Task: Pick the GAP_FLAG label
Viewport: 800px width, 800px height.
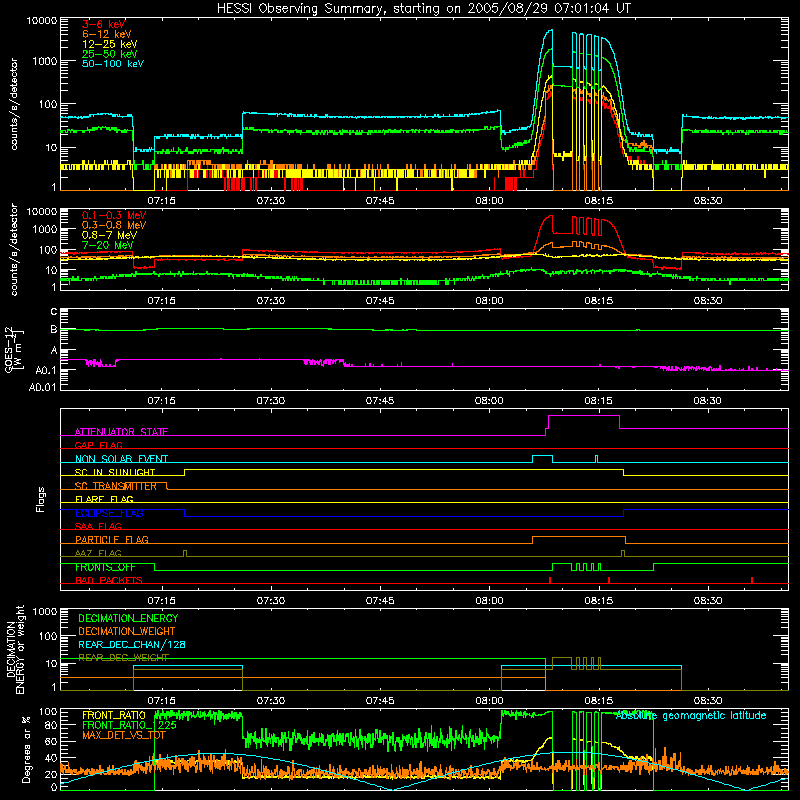Action: (99, 445)
